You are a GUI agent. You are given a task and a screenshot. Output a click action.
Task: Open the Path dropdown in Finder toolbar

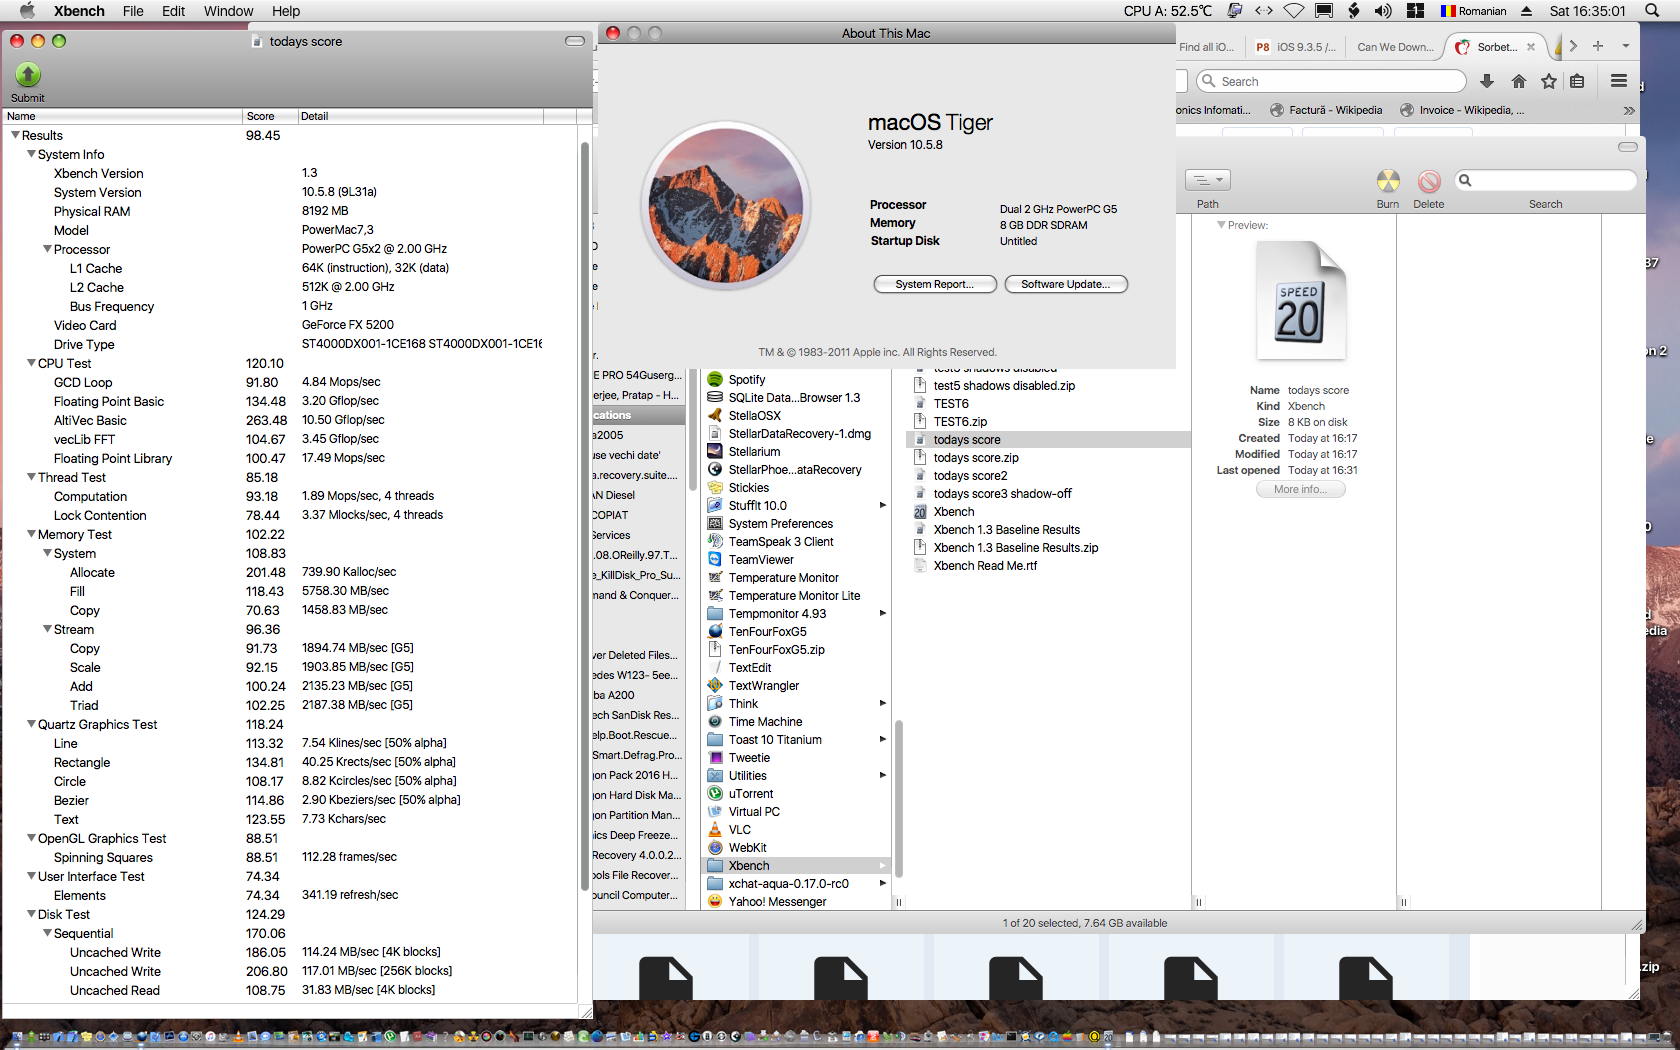click(x=1208, y=180)
